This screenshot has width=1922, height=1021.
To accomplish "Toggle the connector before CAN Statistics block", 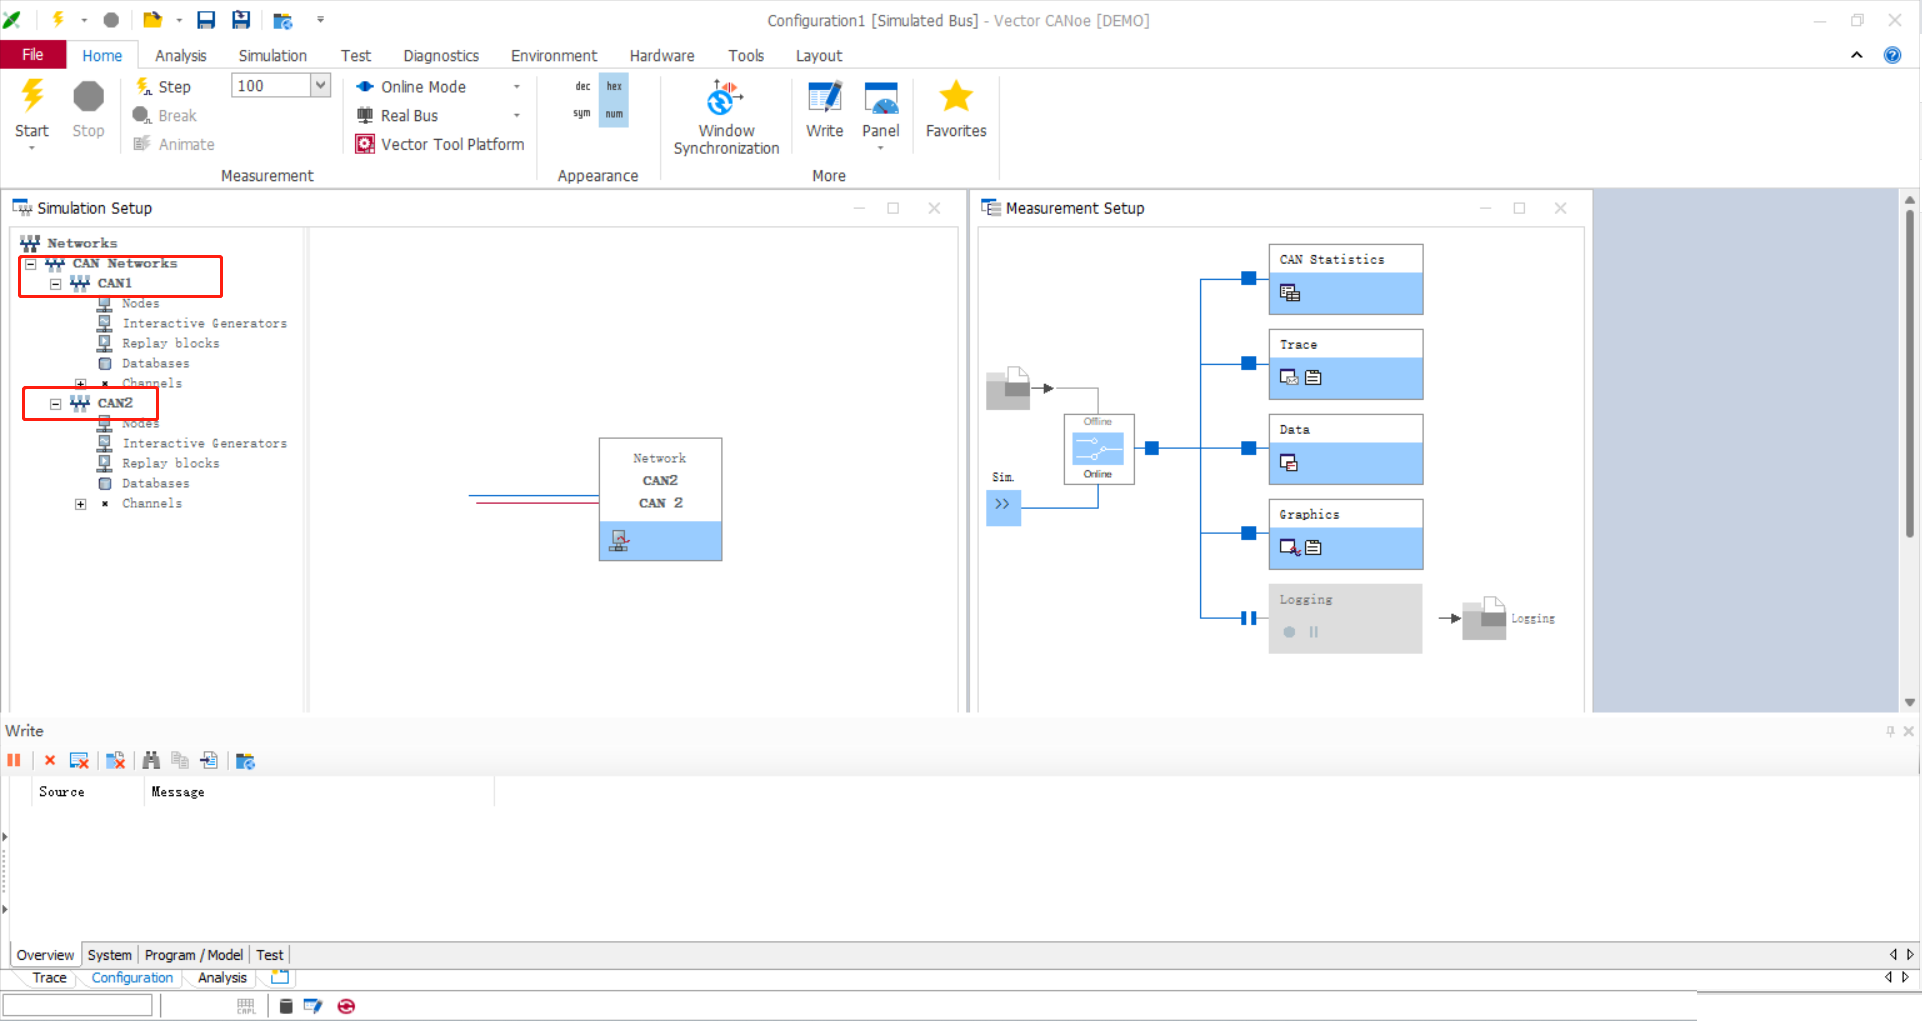I will tap(1248, 278).
